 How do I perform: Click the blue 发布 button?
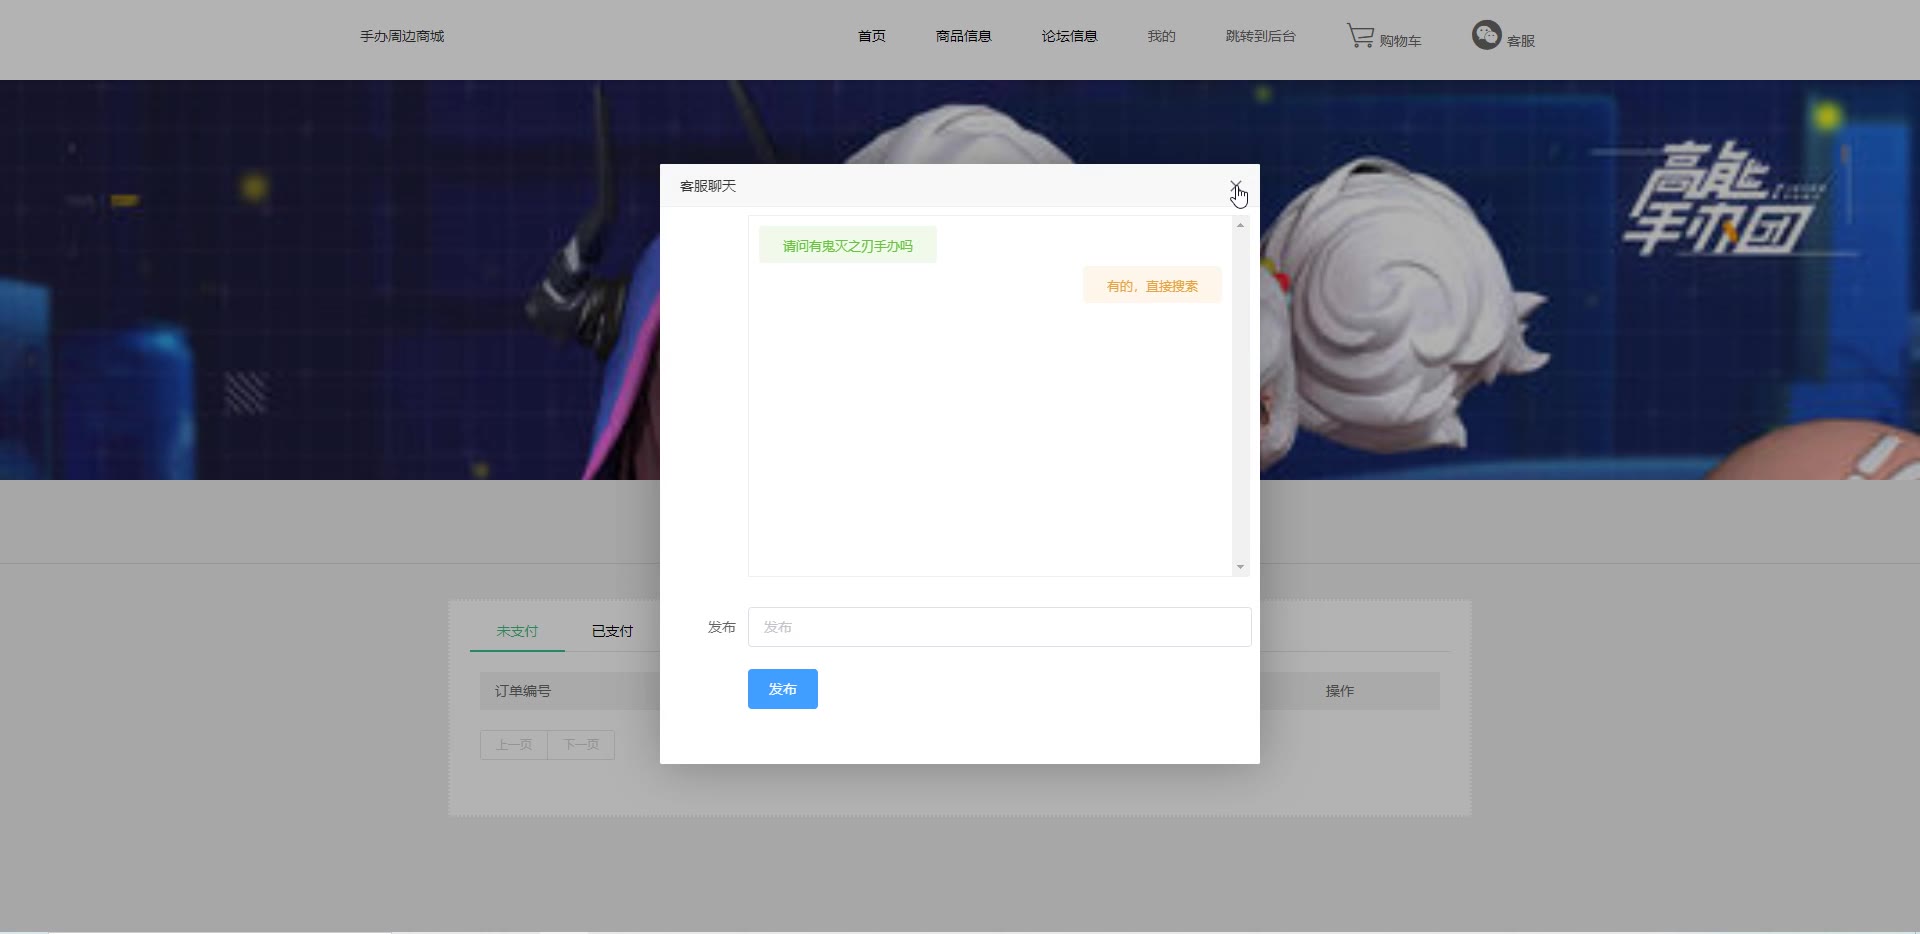783,689
